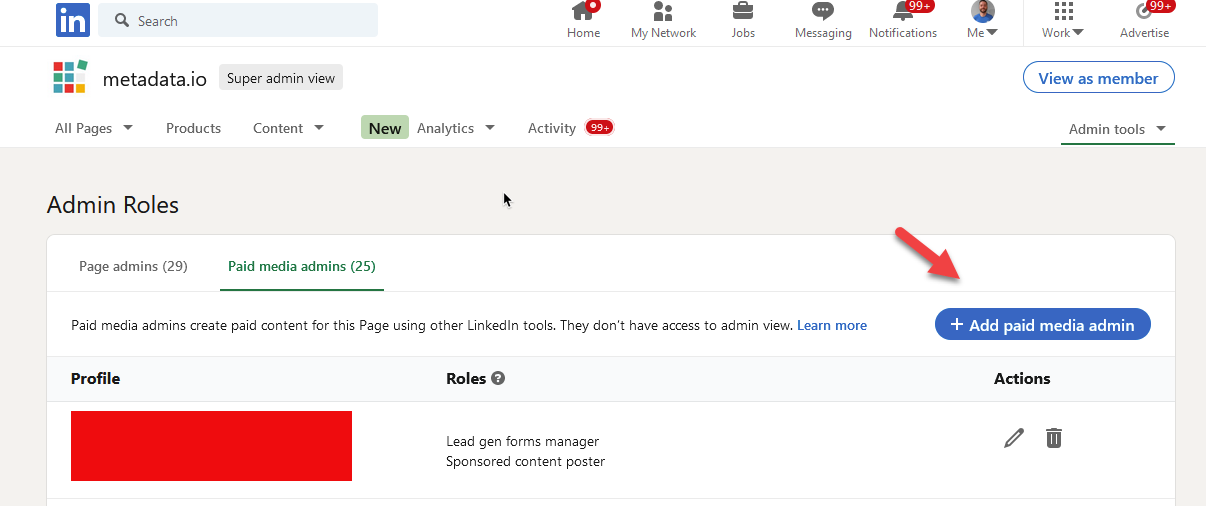Open the Jobs briefcase icon
The width and height of the screenshot is (1206, 506).
pyautogui.click(x=743, y=13)
